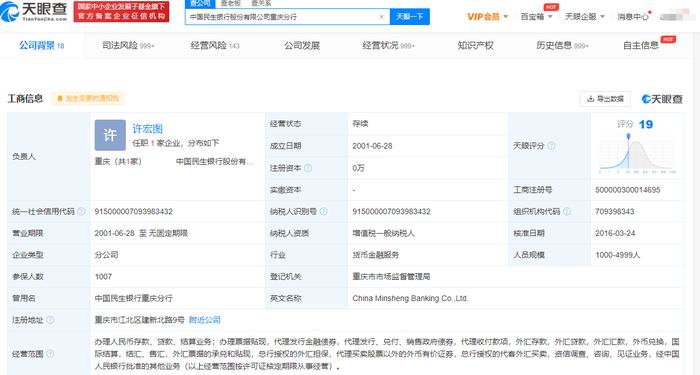Open help icon beside 注册资本
Image resolution: width=700 pixels, height=375 pixels.
point(308,168)
